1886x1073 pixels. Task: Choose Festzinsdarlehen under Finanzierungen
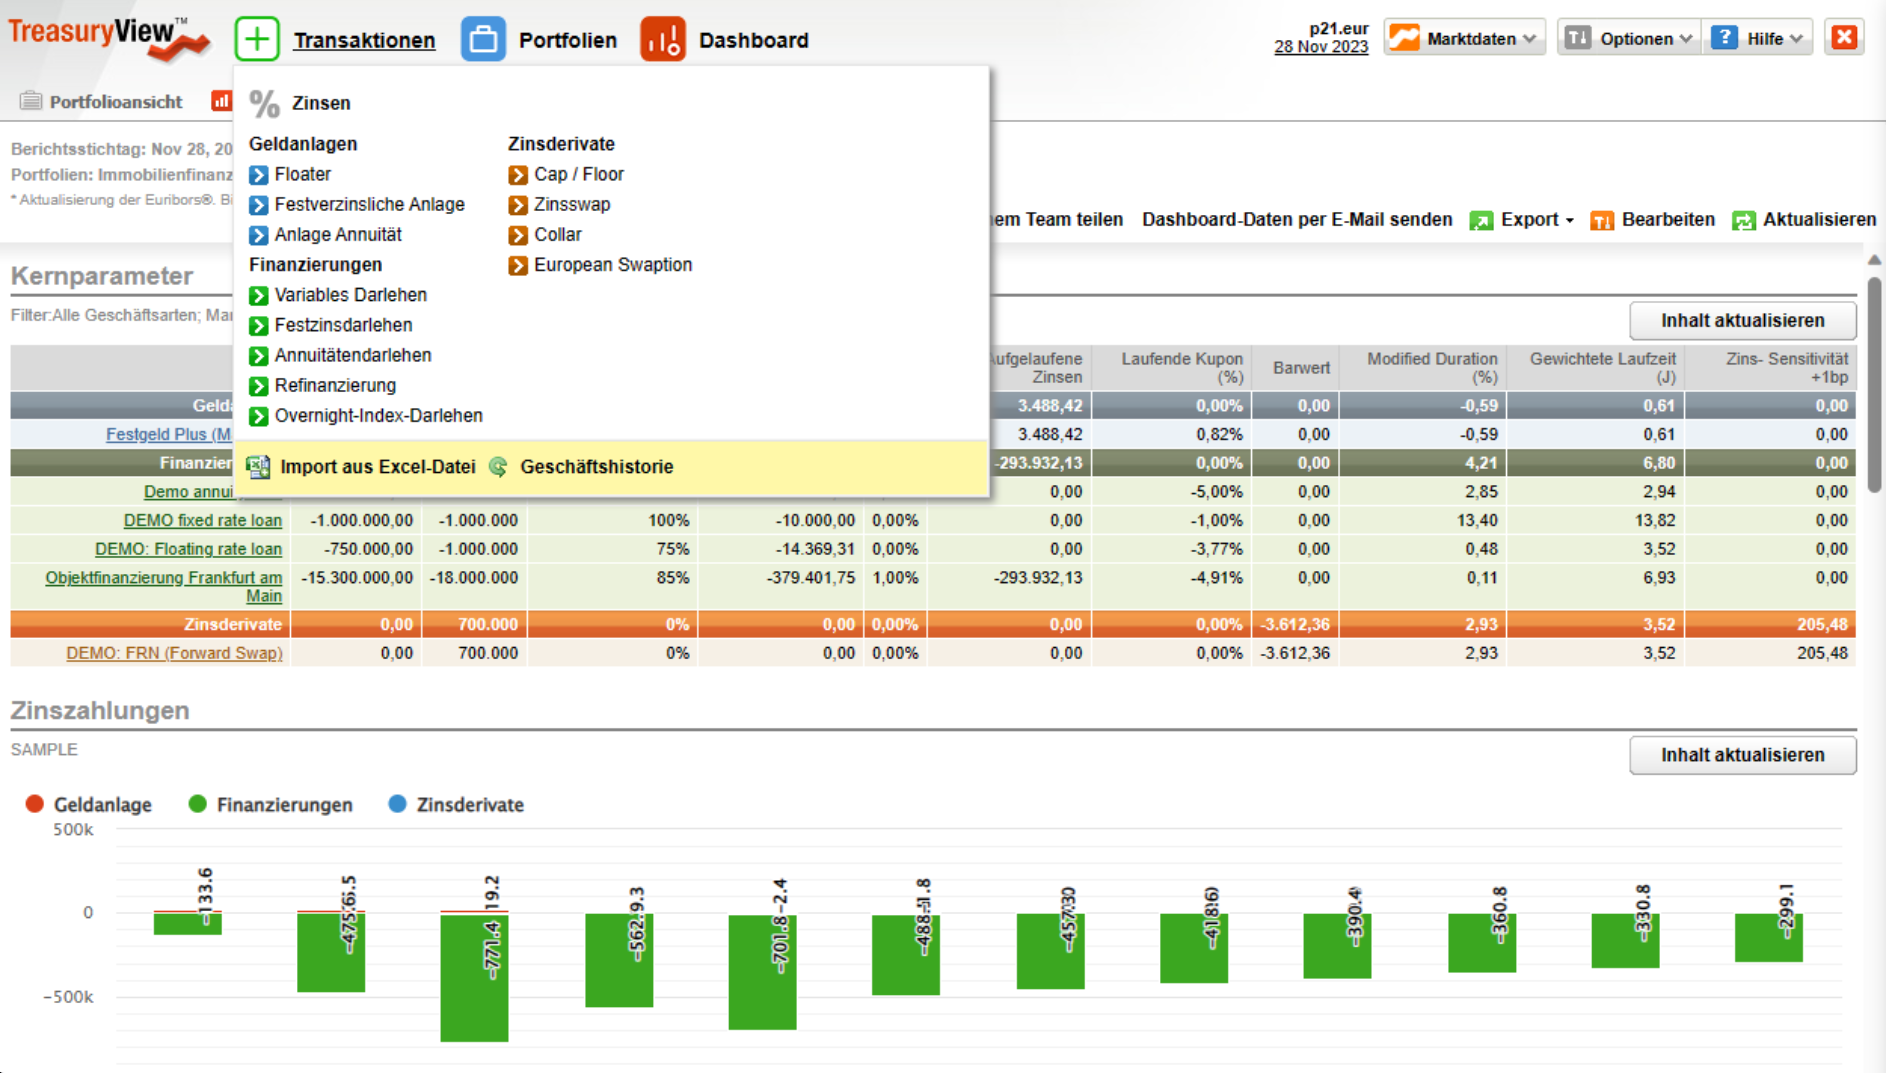click(x=343, y=325)
